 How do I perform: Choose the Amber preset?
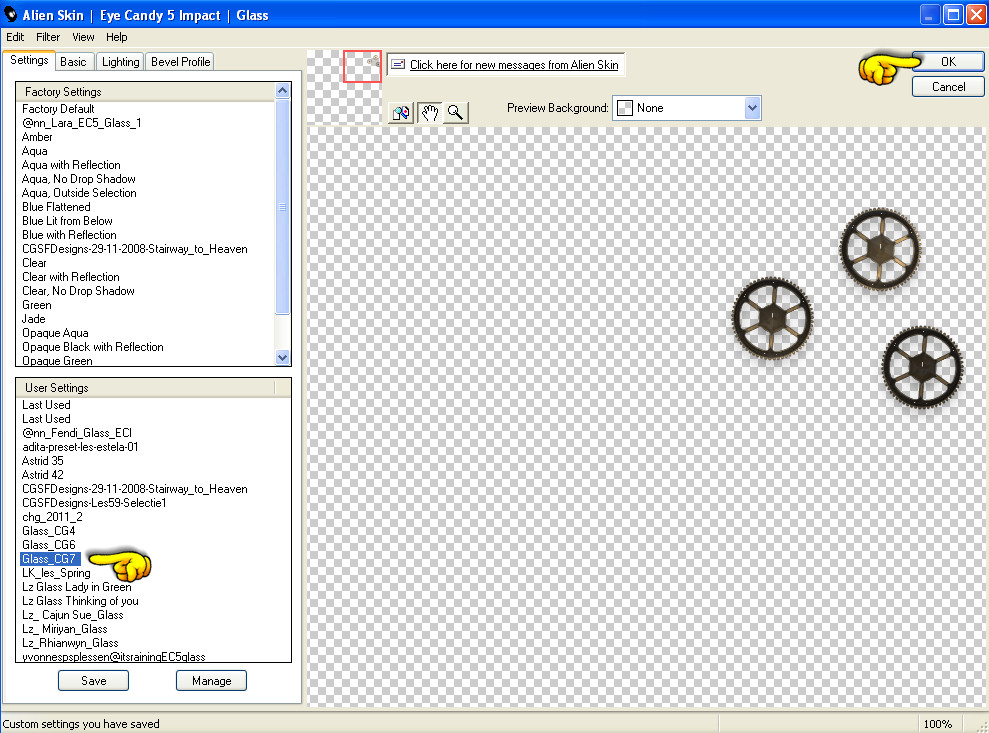[x=37, y=137]
